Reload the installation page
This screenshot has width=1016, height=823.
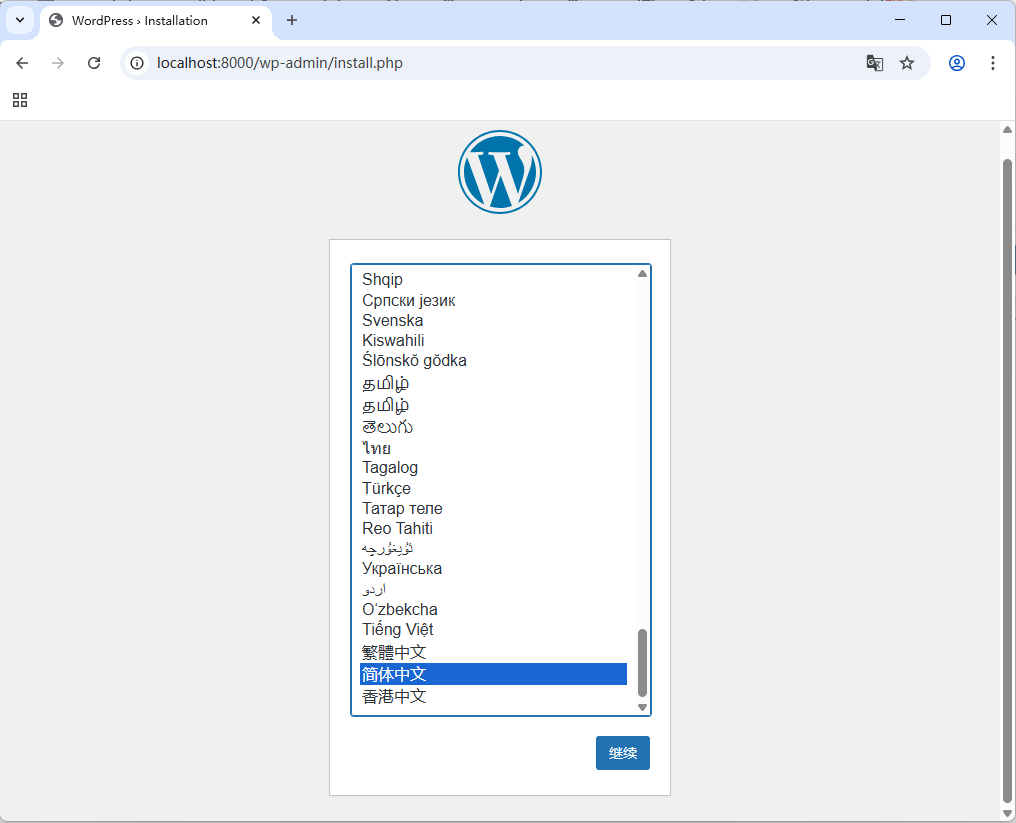94,63
